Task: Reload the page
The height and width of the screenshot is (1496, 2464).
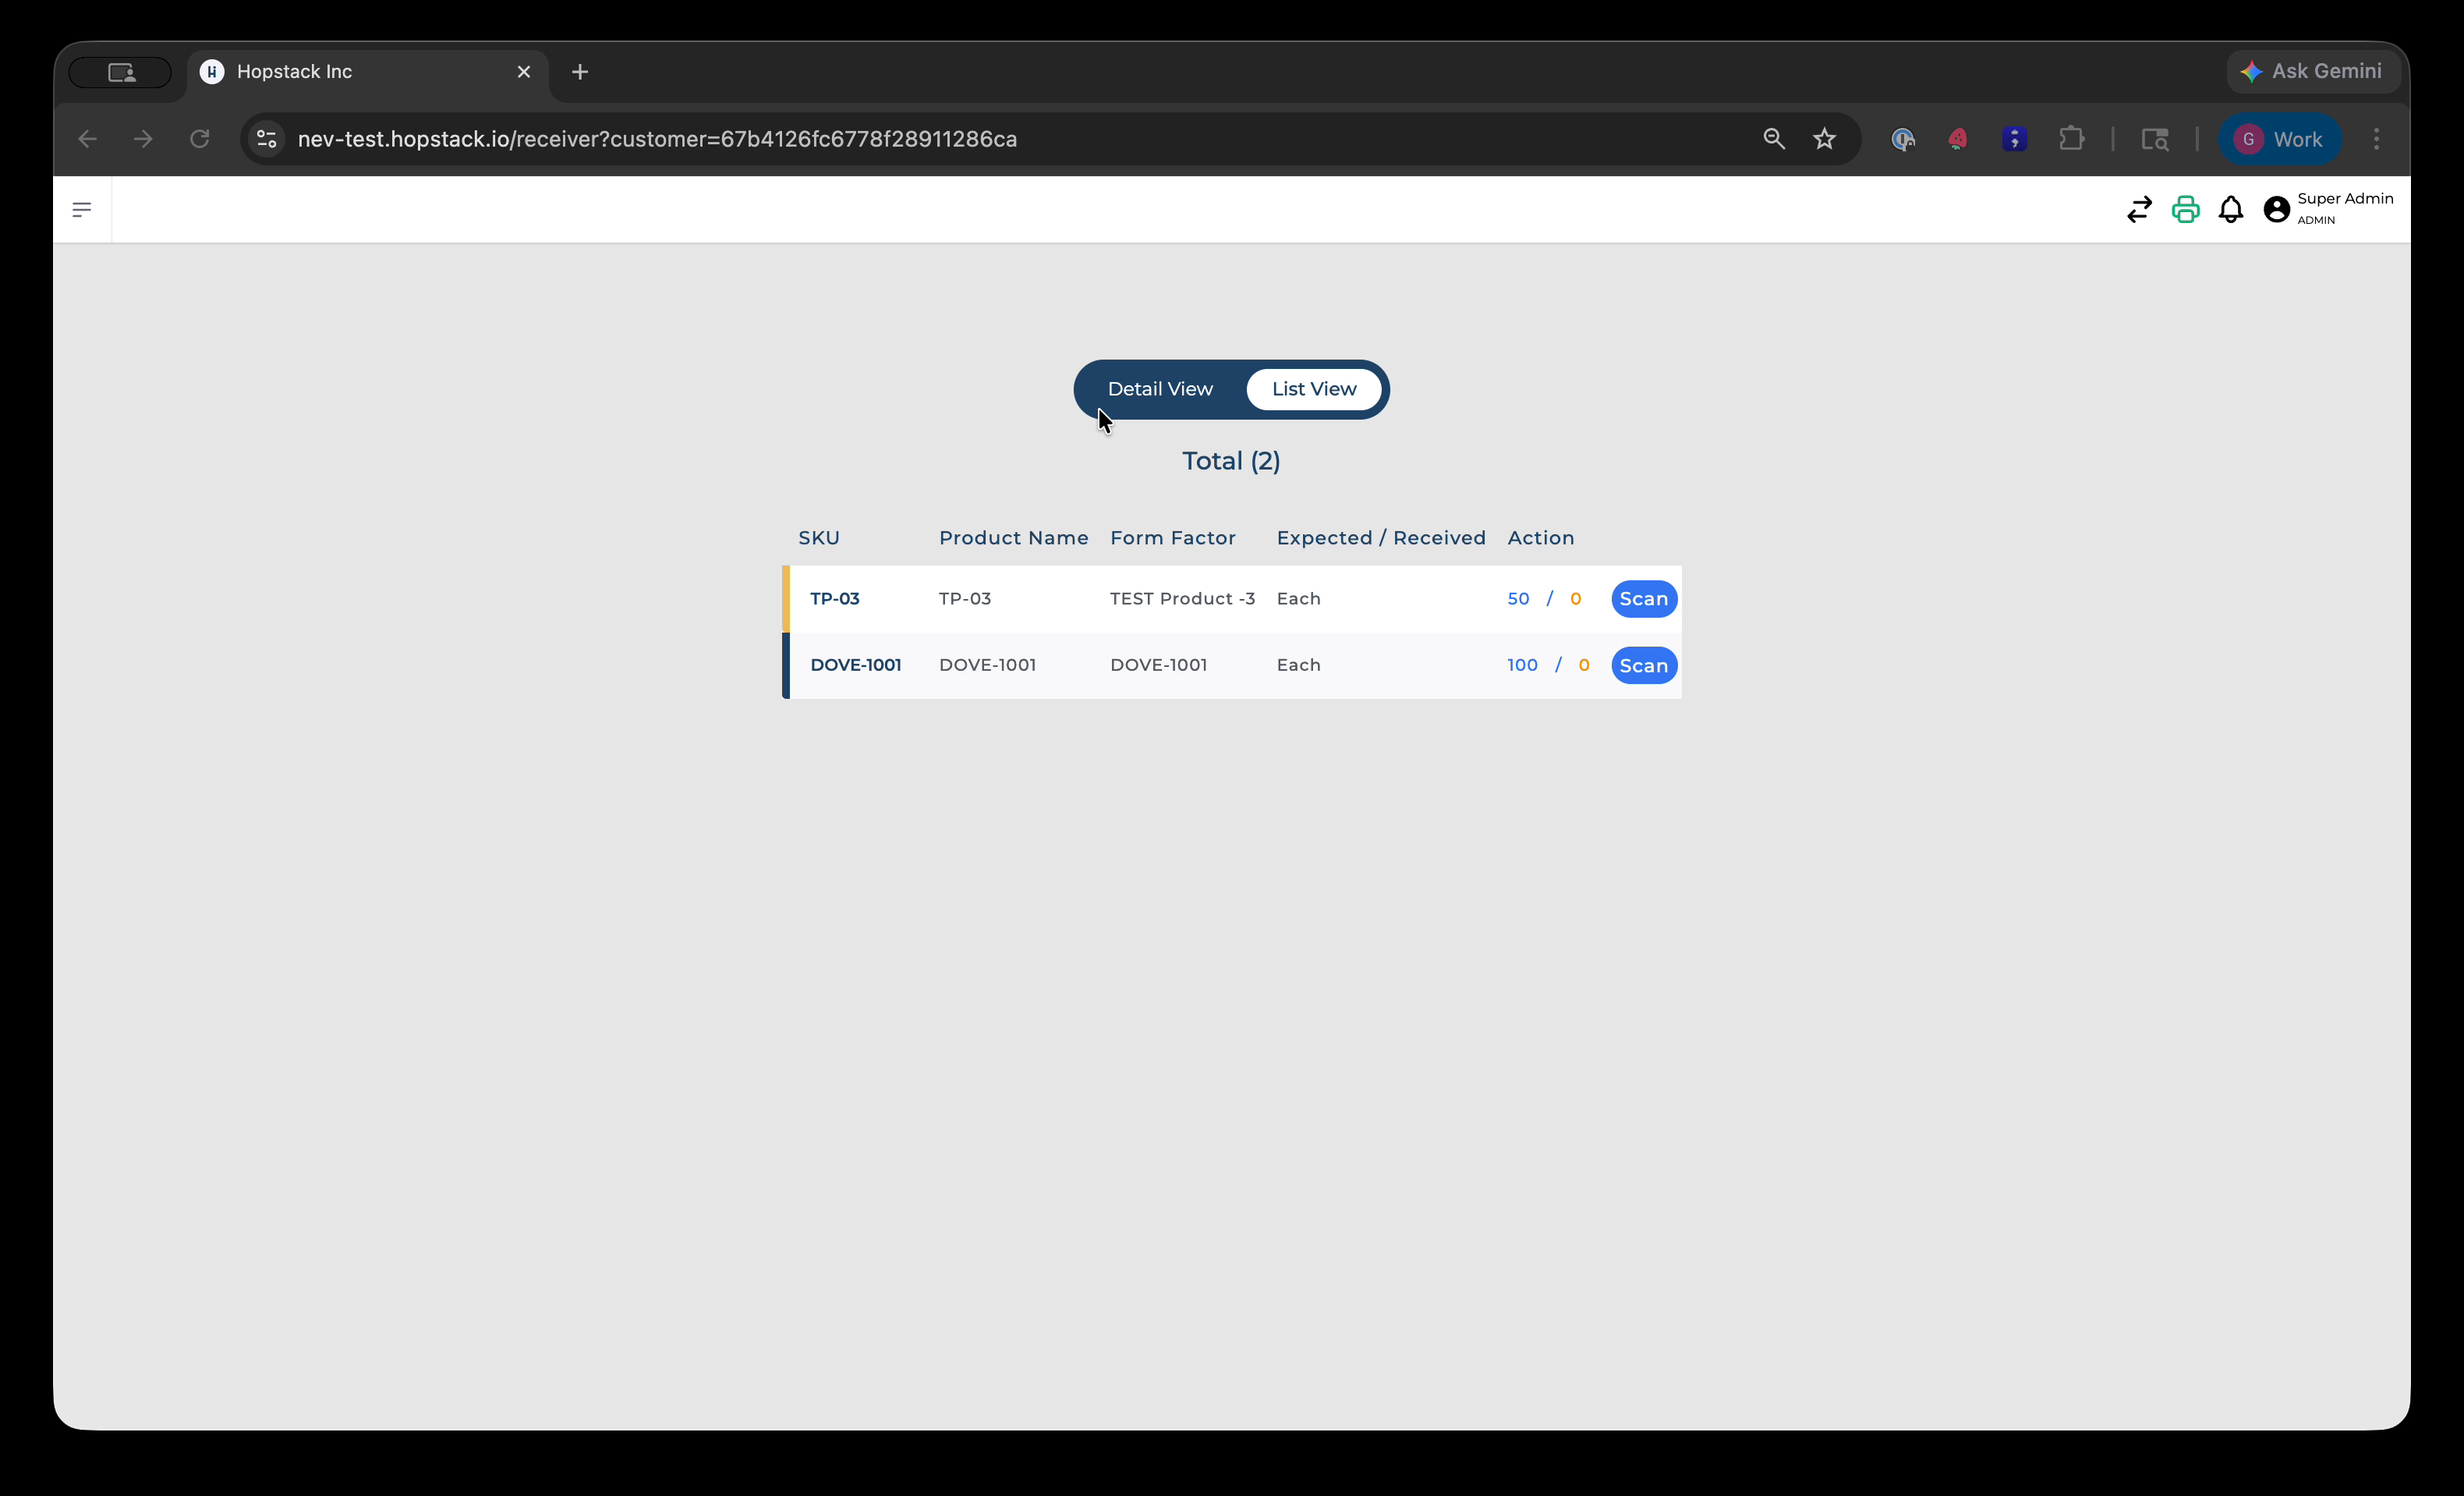Action: coord(200,139)
